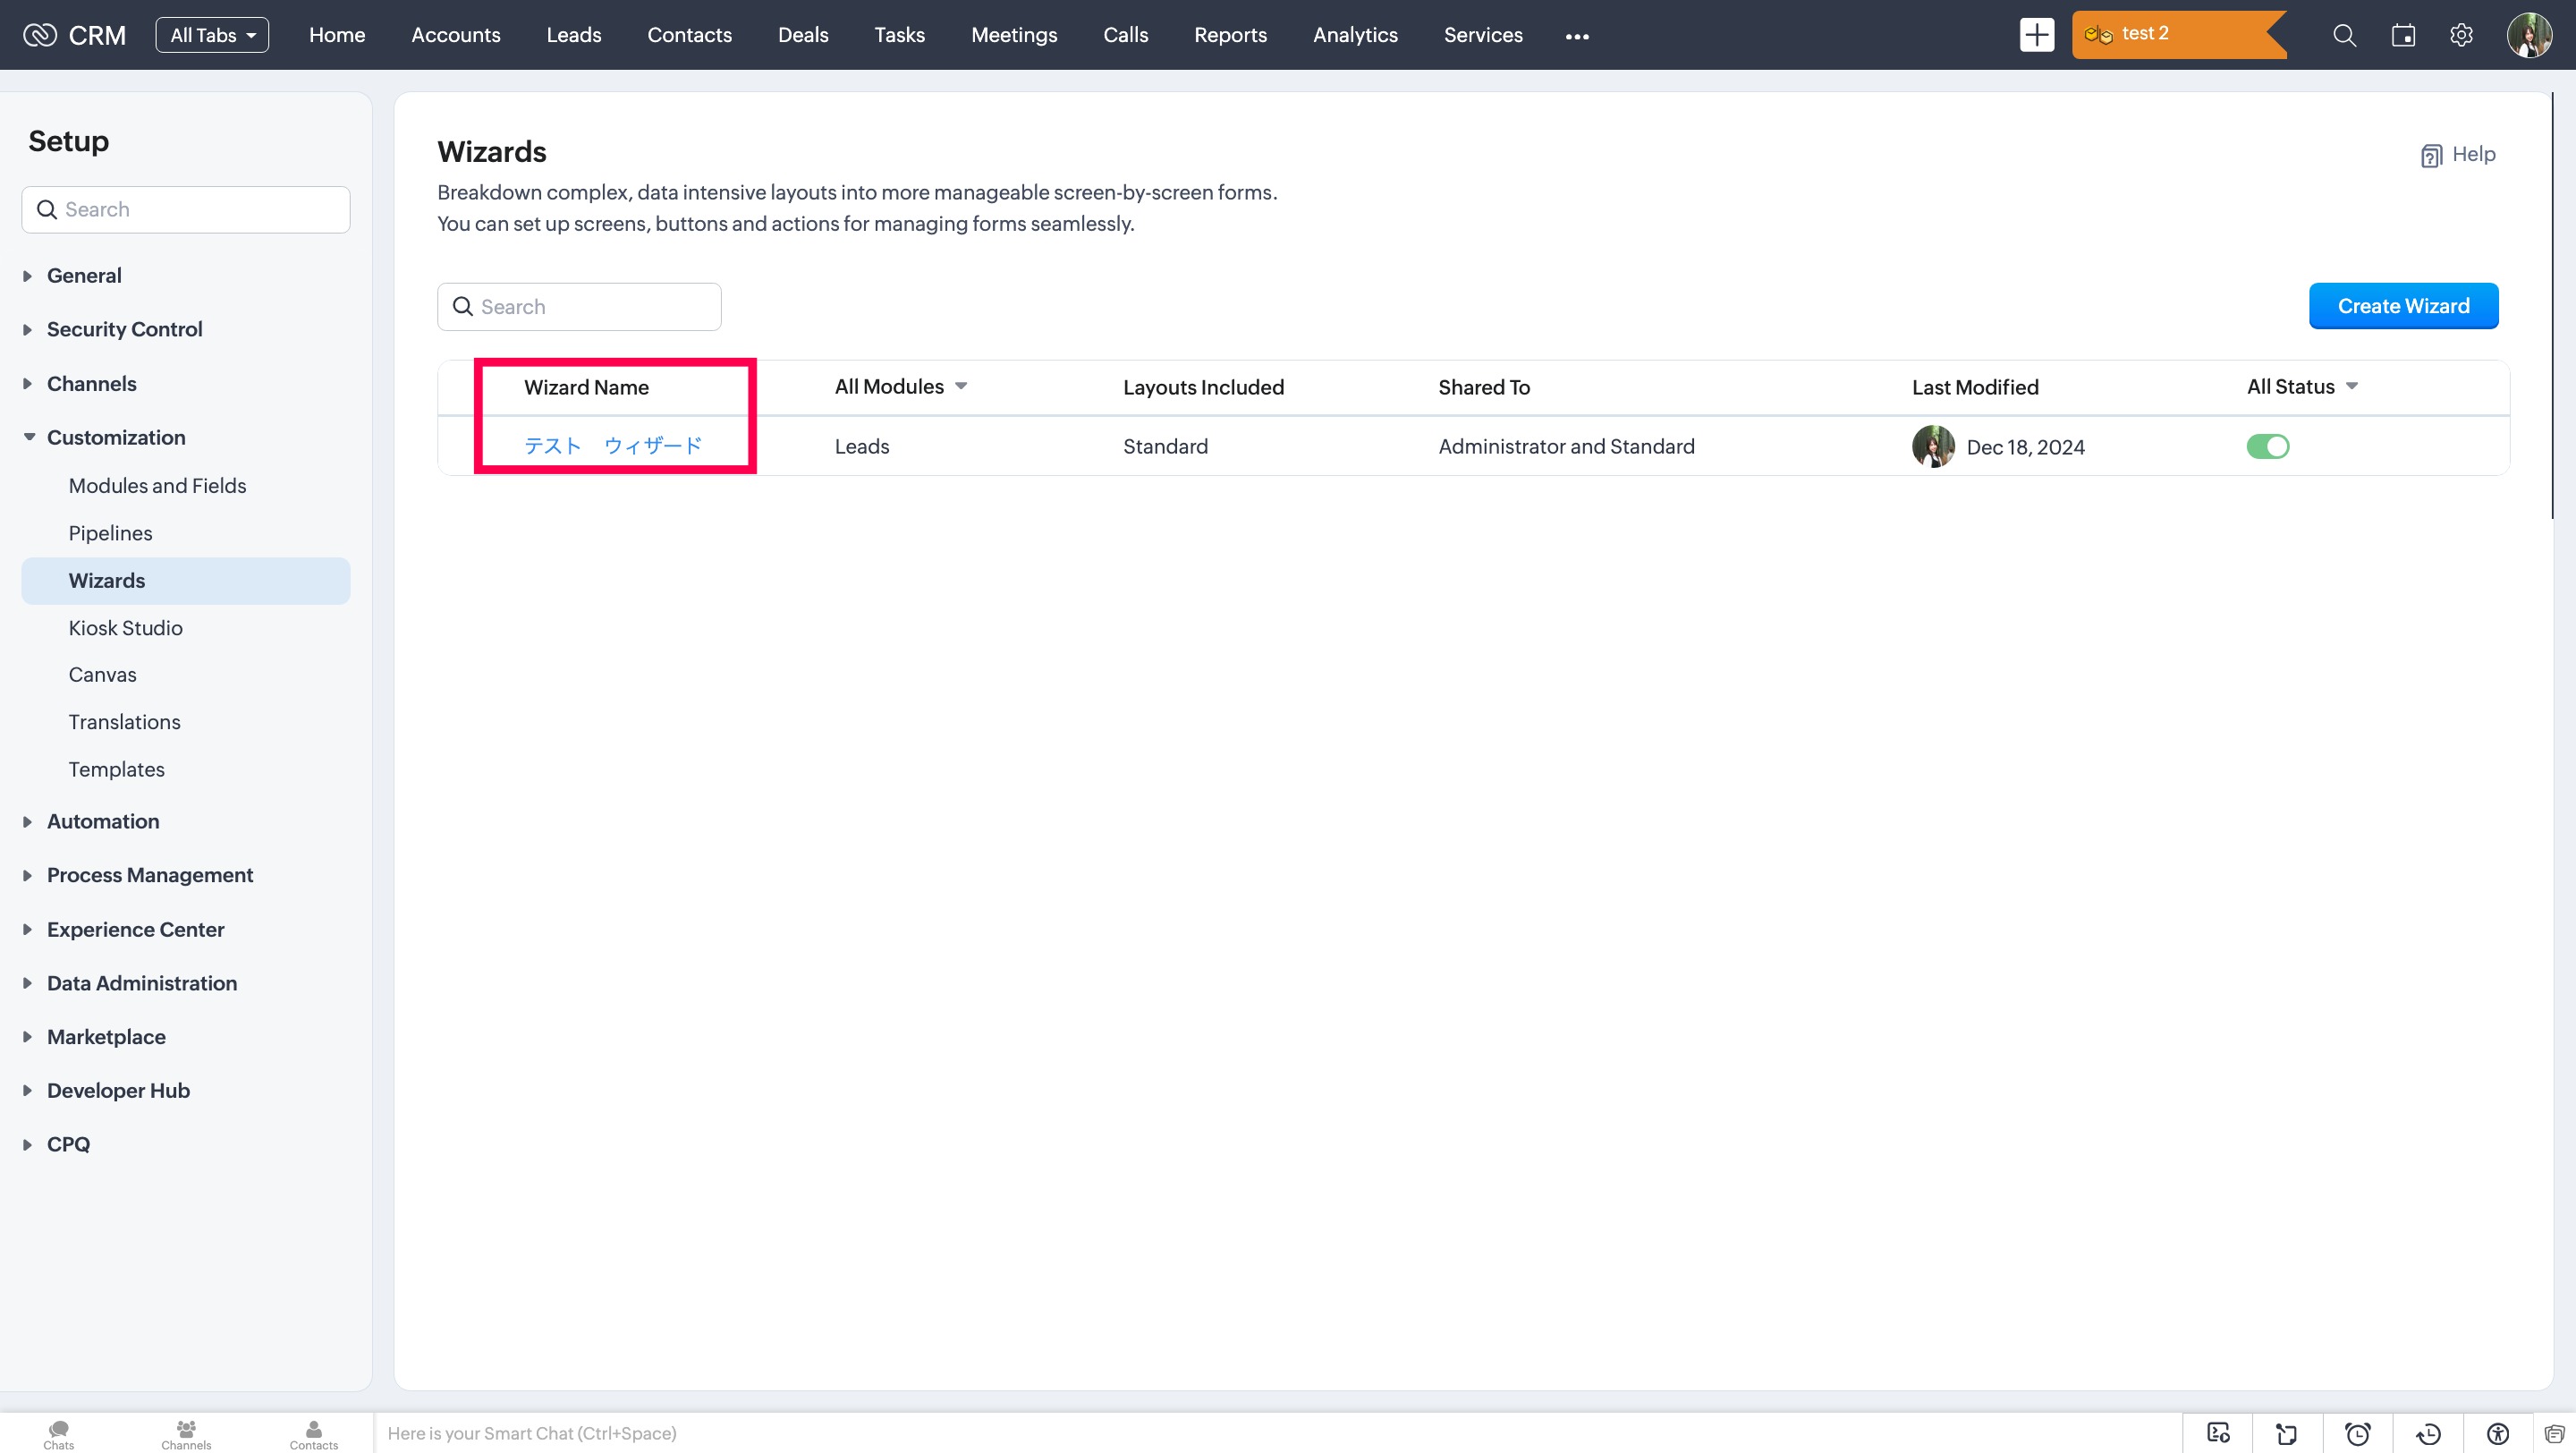Open the alarm clock reminders icon

point(2358,1433)
